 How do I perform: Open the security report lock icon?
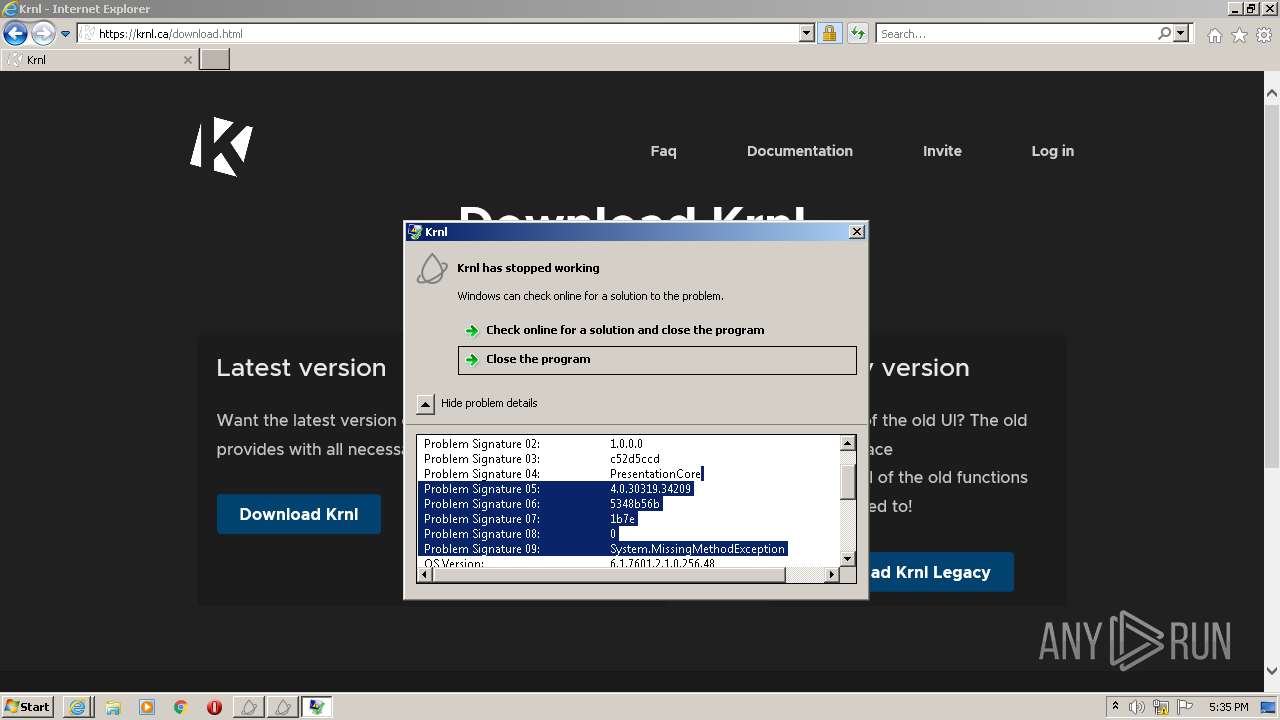pyautogui.click(x=829, y=34)
